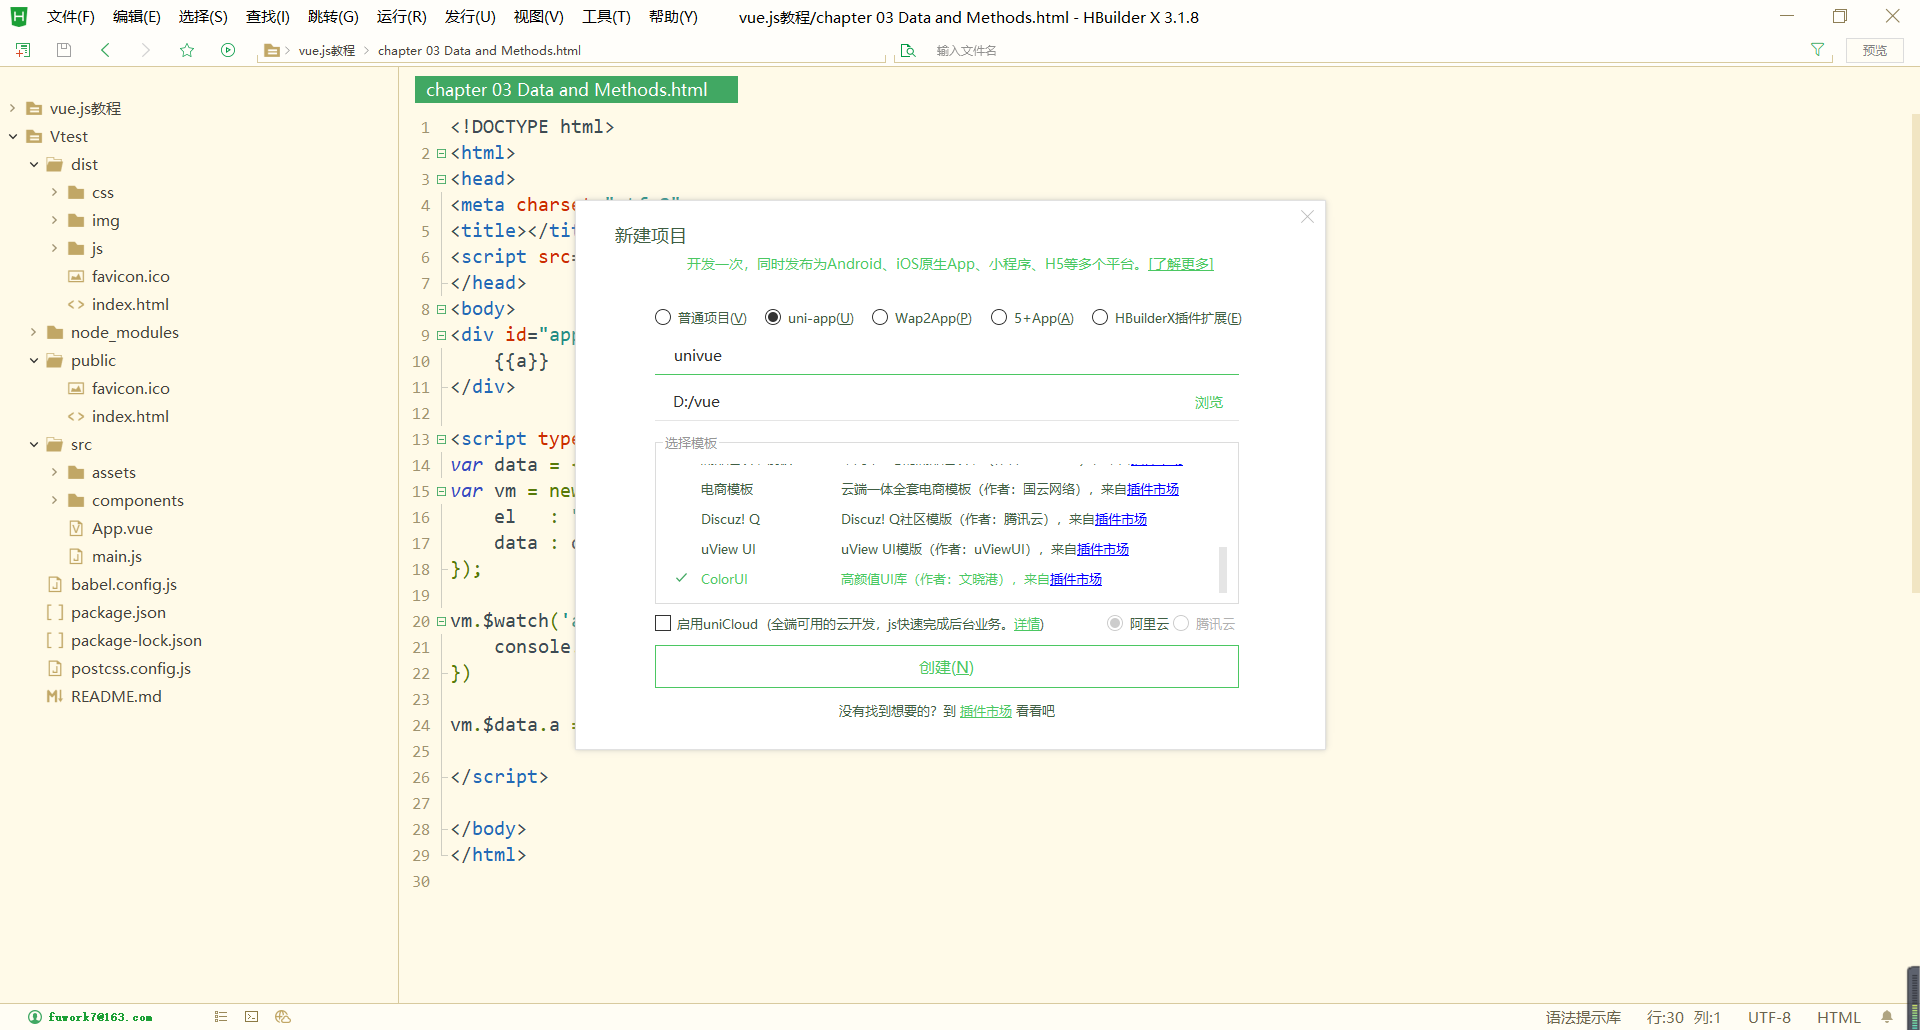The width and height of the screenshot is (1920, 1030).
Task: Click the HBuilder X logo icon
Action: pos(19,17)
